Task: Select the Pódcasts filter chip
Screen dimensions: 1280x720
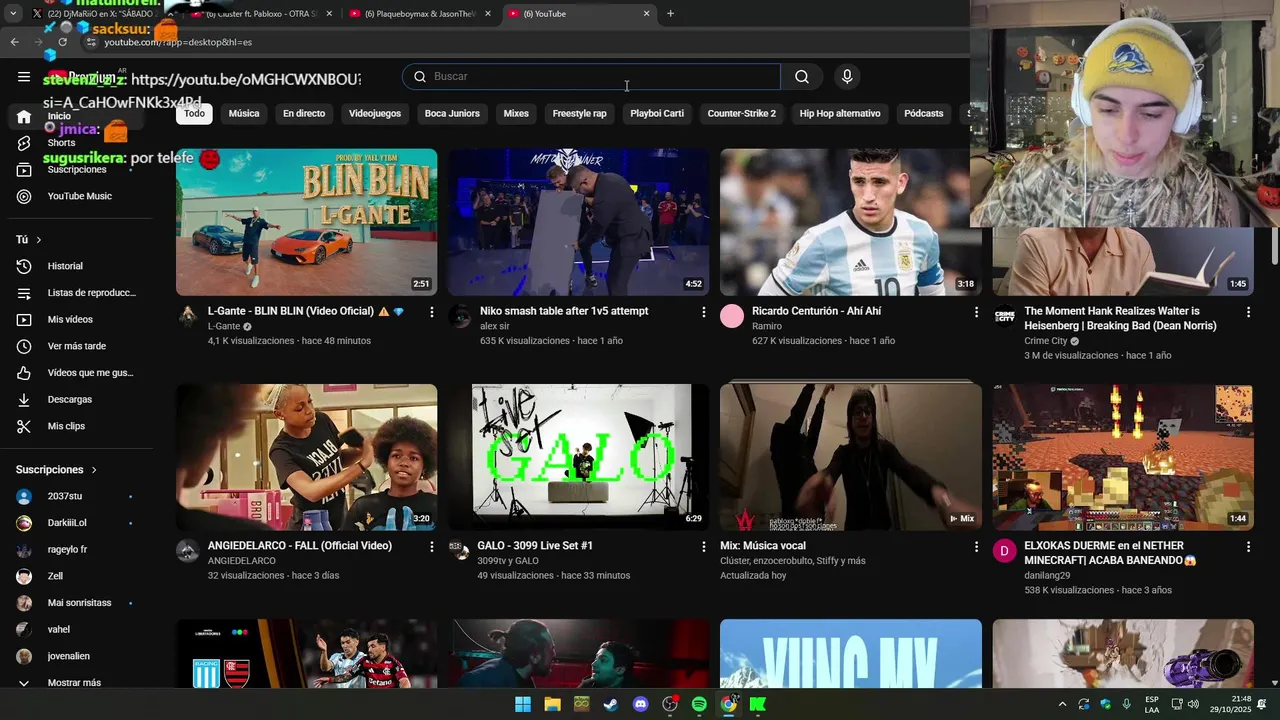Action: pos(924,114)
